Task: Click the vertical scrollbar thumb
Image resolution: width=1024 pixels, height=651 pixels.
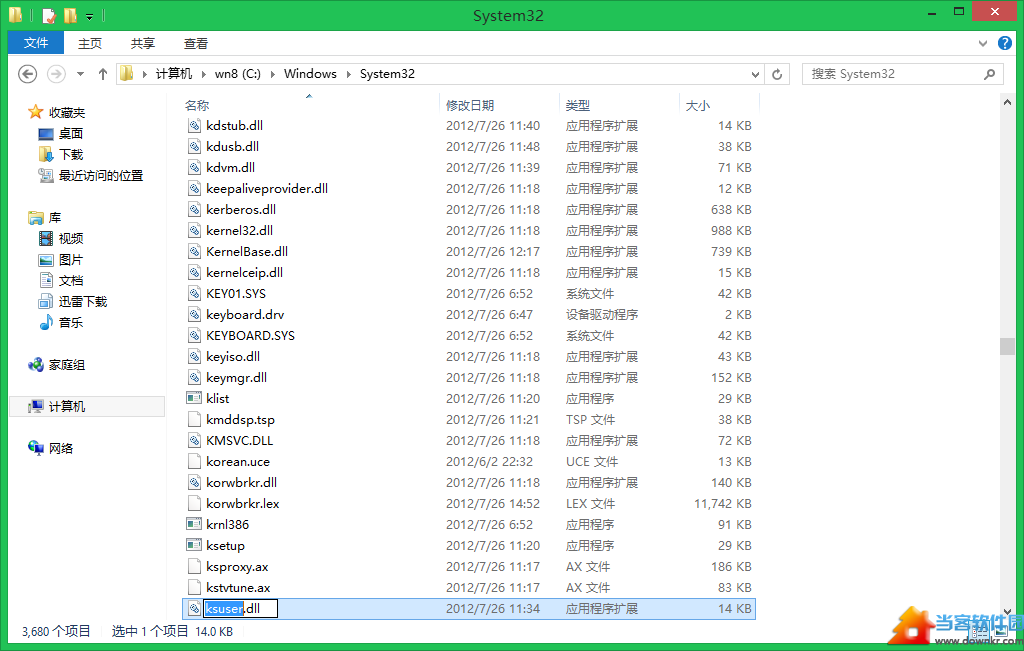Action: [x=1007, y=346]
